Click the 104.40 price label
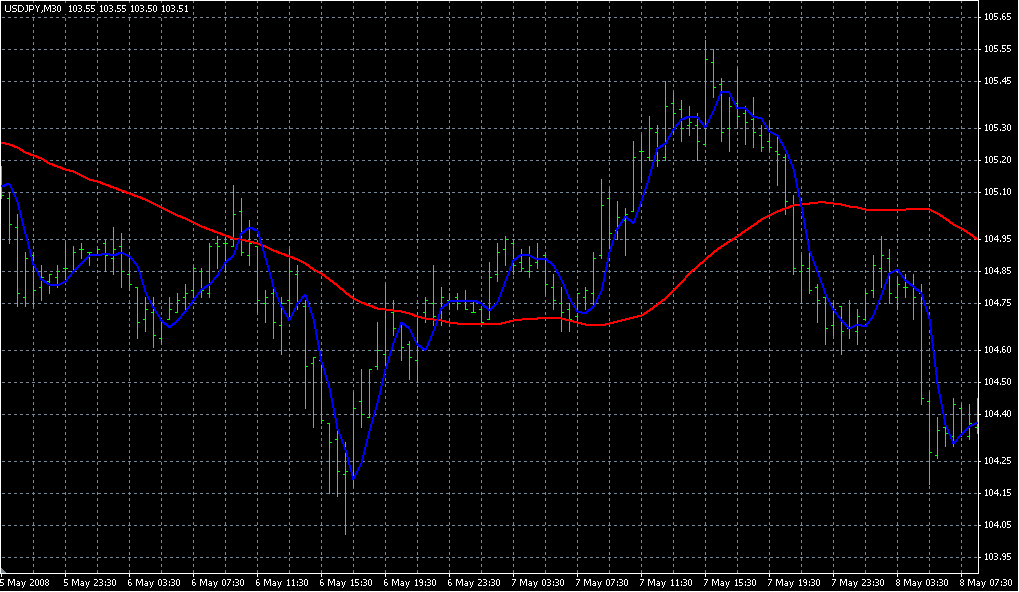Image resolution: width=1019 pixels, height=592 pixels. pyautogui.click(x=998, y=414)
